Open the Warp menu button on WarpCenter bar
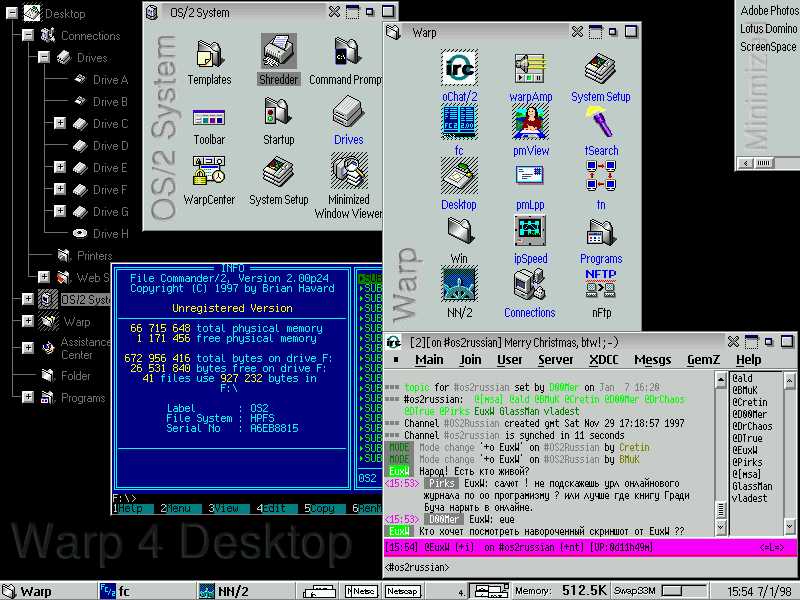800x600 pixels. pos(27,591)
